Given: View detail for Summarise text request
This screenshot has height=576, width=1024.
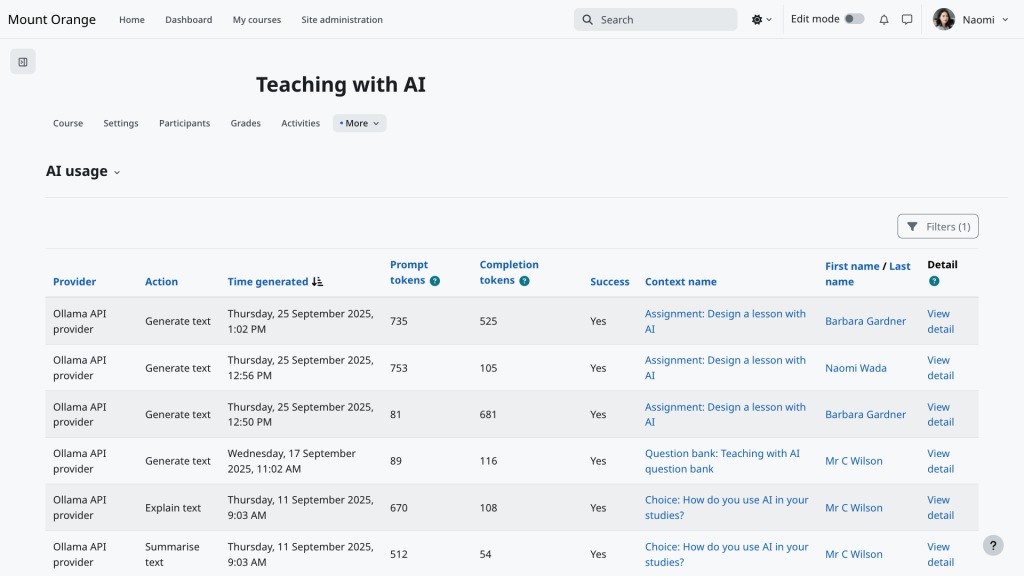Looking at the screenshot, I should click(x=940, y=554).
